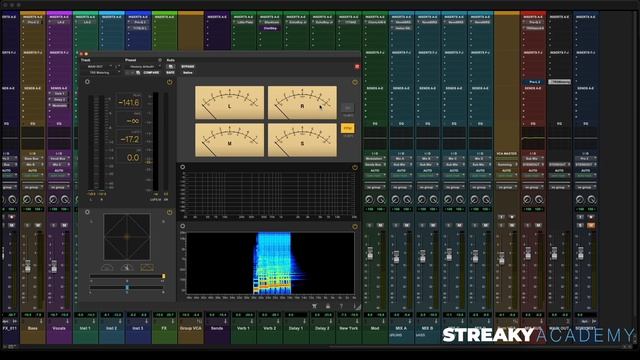Viewport: 640px width, 360px height.
Task: Mute the MIX A track
Action: 407,225
